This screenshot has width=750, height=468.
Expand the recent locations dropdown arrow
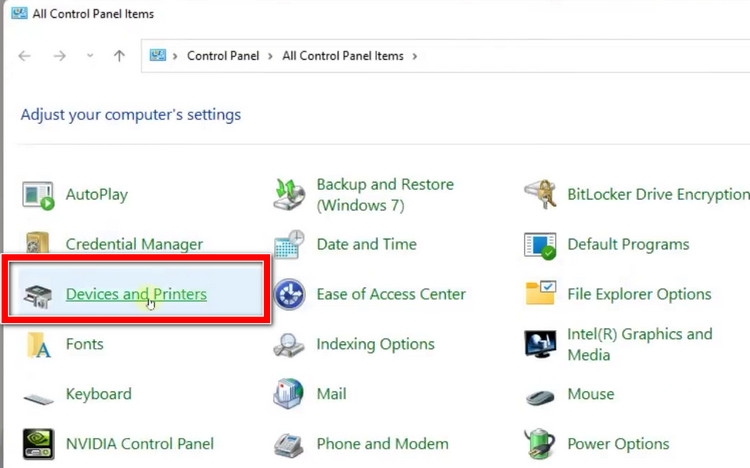tap(90, 56)
